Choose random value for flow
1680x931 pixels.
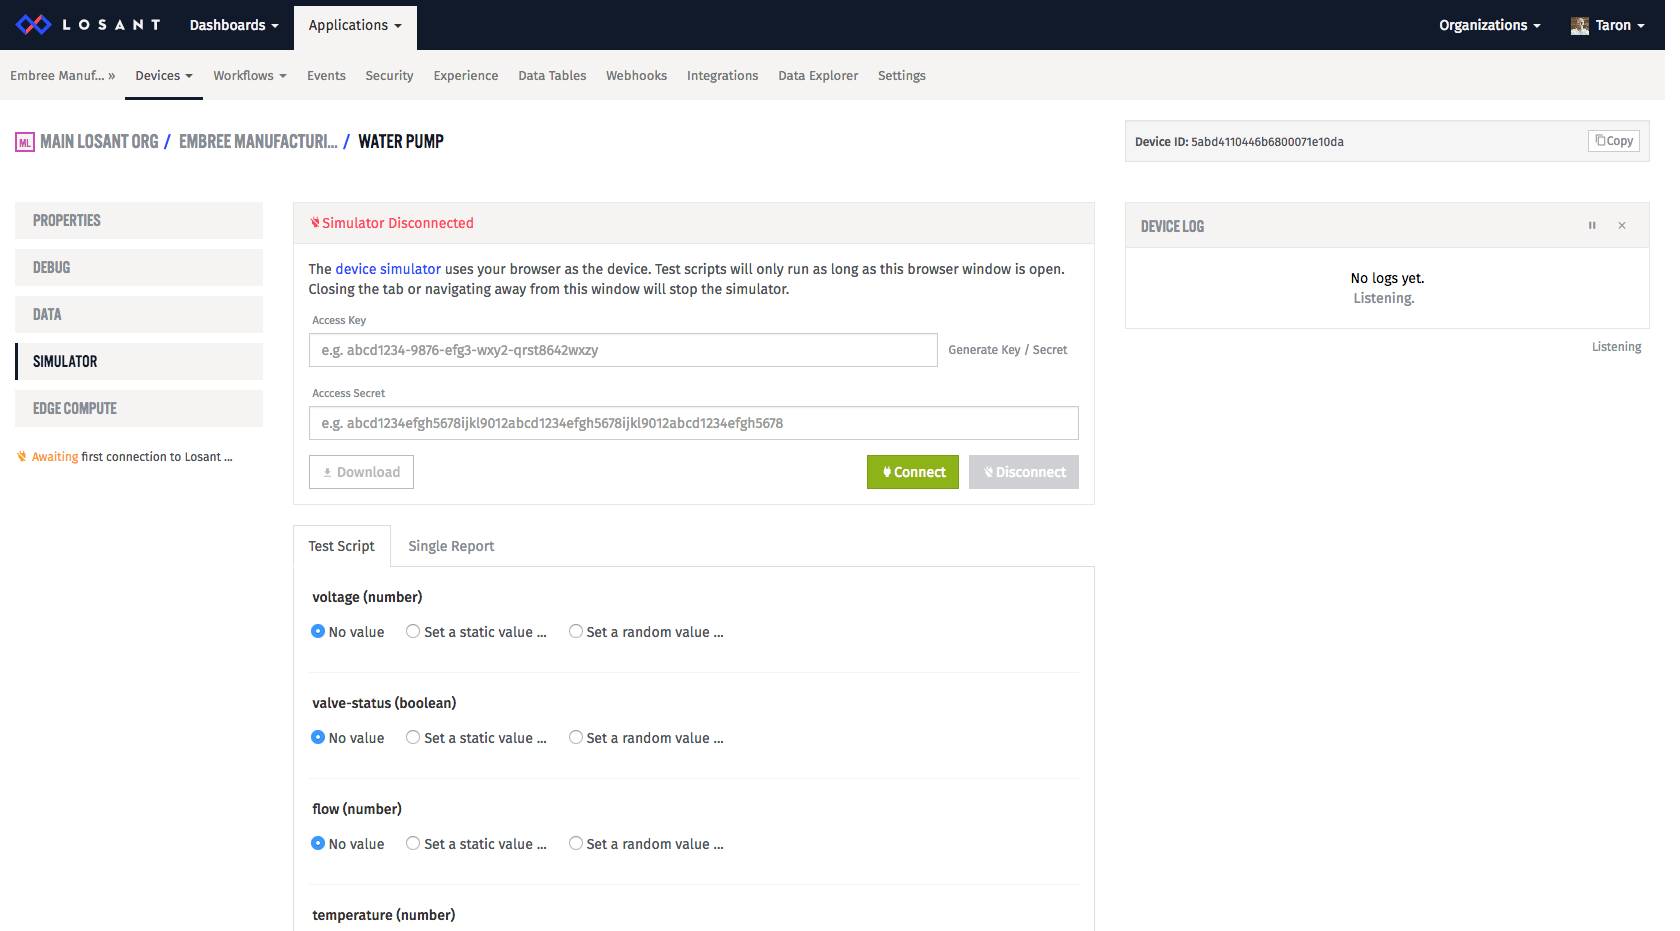[x=576, y=843]
